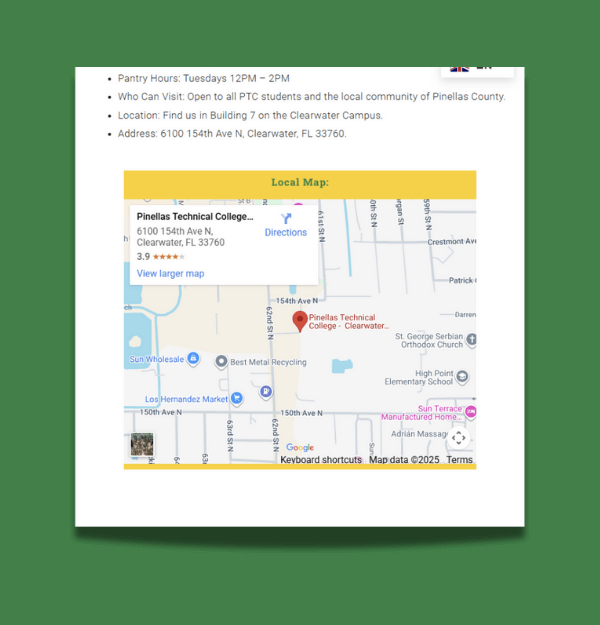The height and width of the screenshot is (625, 600).
Task: Click the Sun Terrace Manufactured Home marker
Action: tap(470, 412)
